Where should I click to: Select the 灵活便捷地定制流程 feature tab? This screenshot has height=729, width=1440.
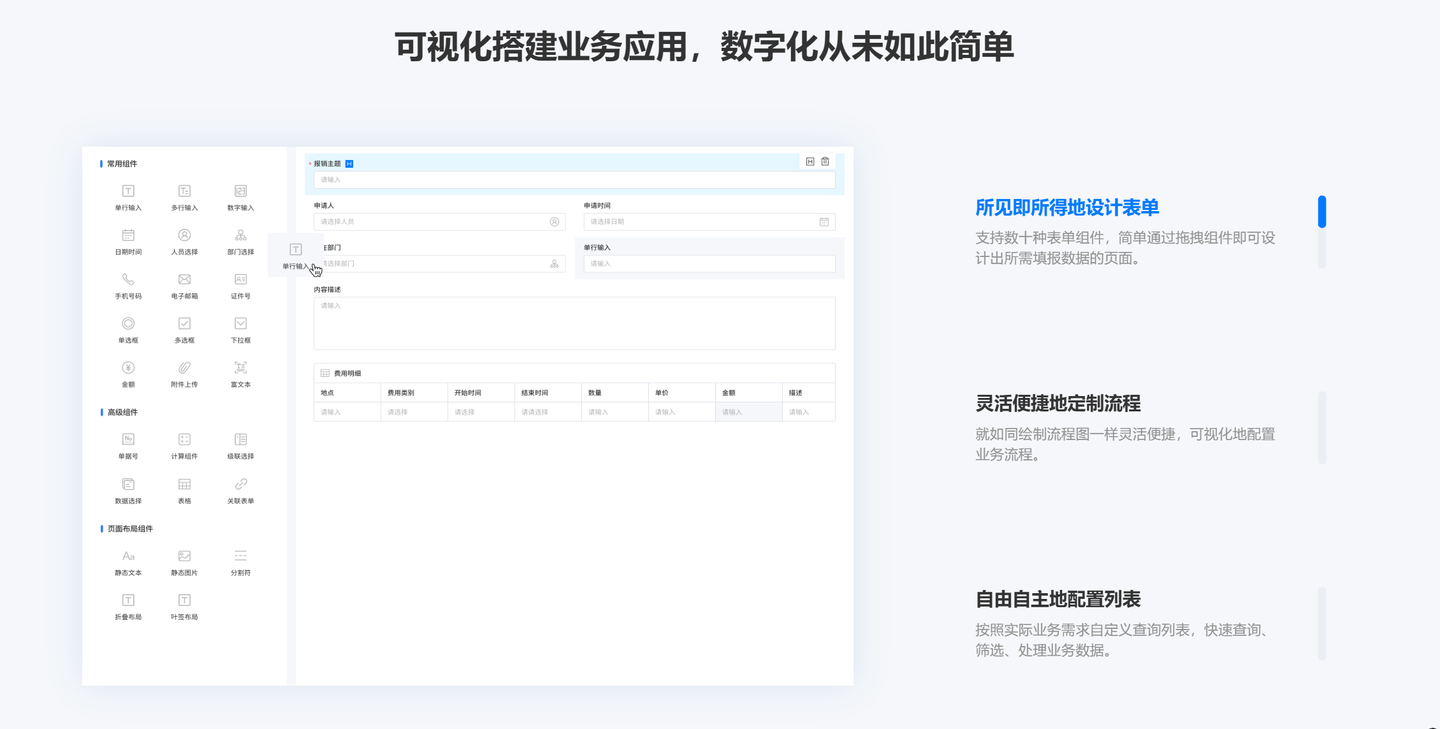click(1058, 404)
